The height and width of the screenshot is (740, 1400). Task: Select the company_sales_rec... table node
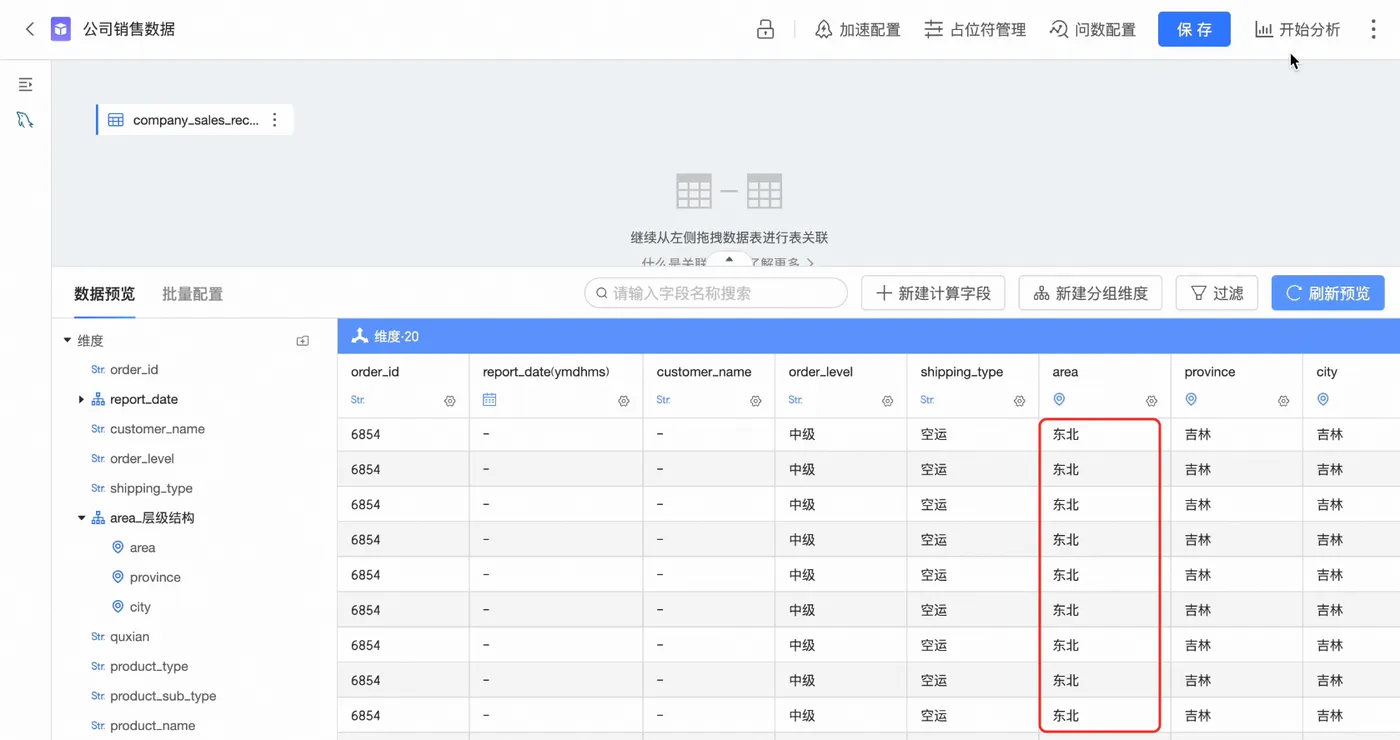pos(195,120)
